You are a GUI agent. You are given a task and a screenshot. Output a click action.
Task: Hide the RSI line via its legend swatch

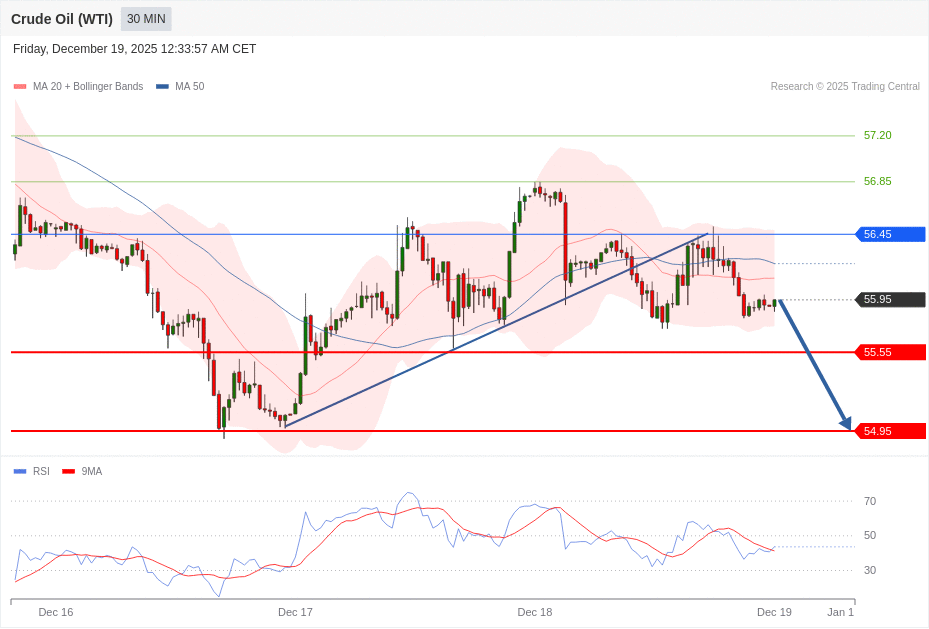18,471
